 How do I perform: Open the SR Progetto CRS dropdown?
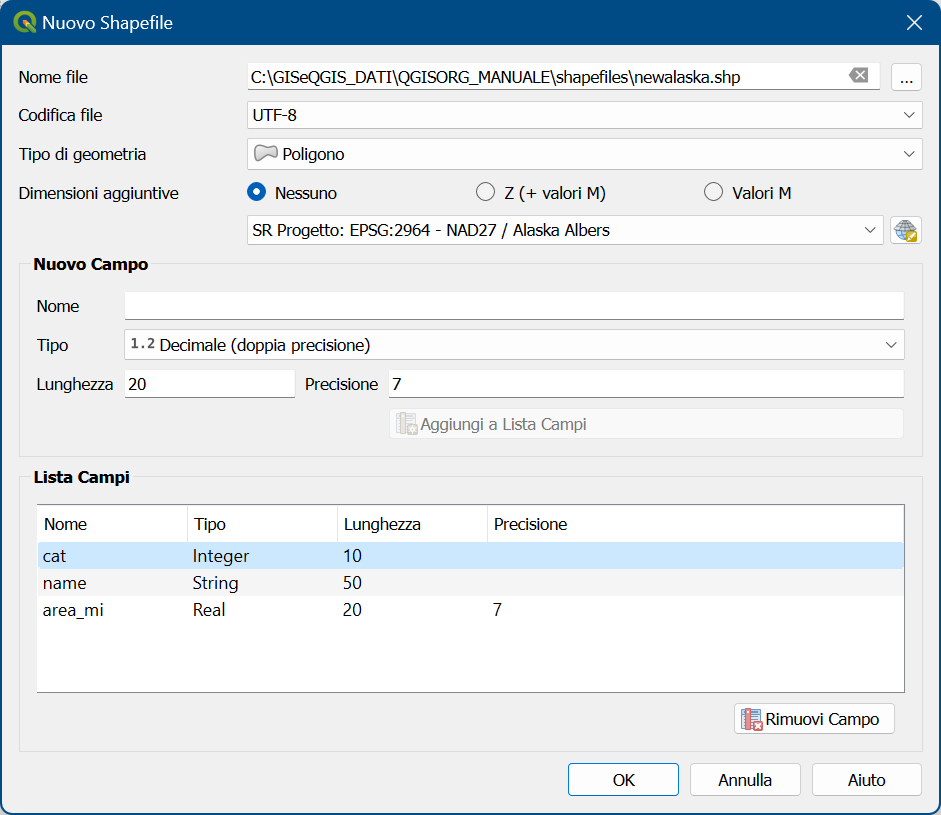pos(565,230)
